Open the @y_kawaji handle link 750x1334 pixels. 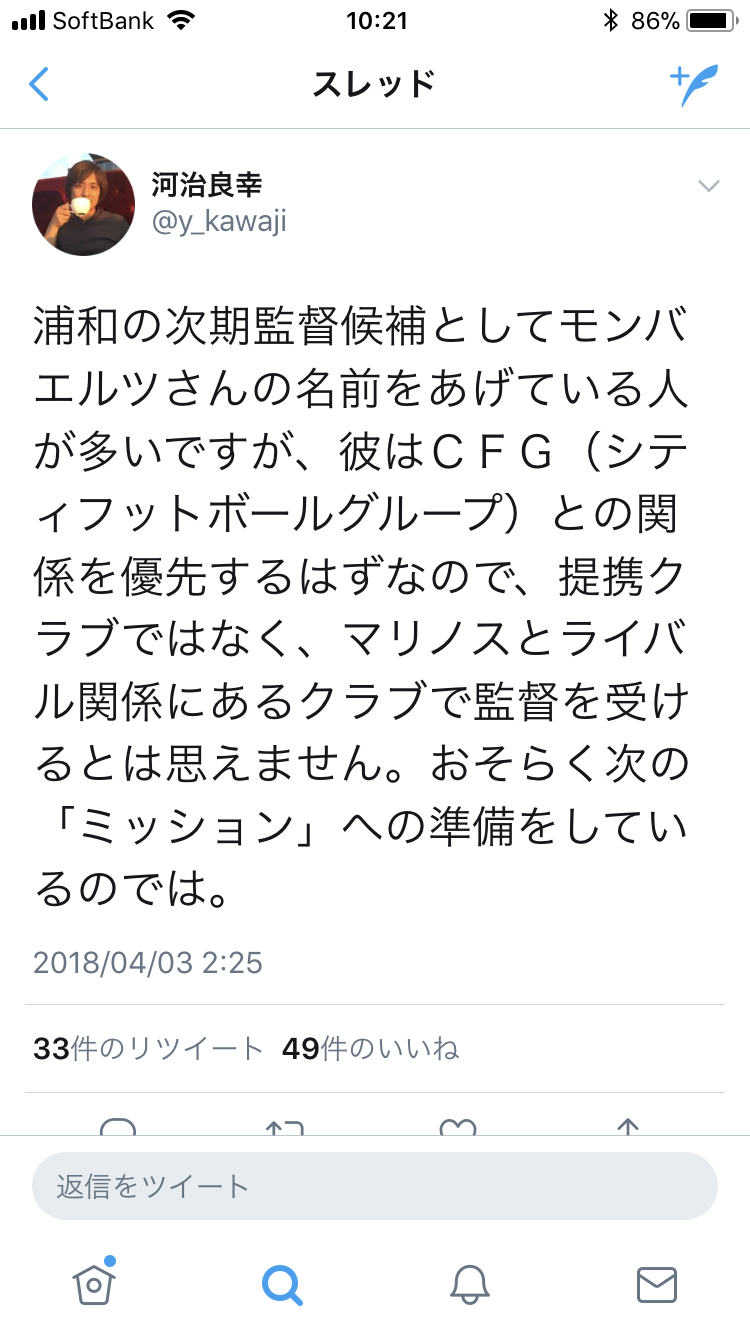click(219, 221)
